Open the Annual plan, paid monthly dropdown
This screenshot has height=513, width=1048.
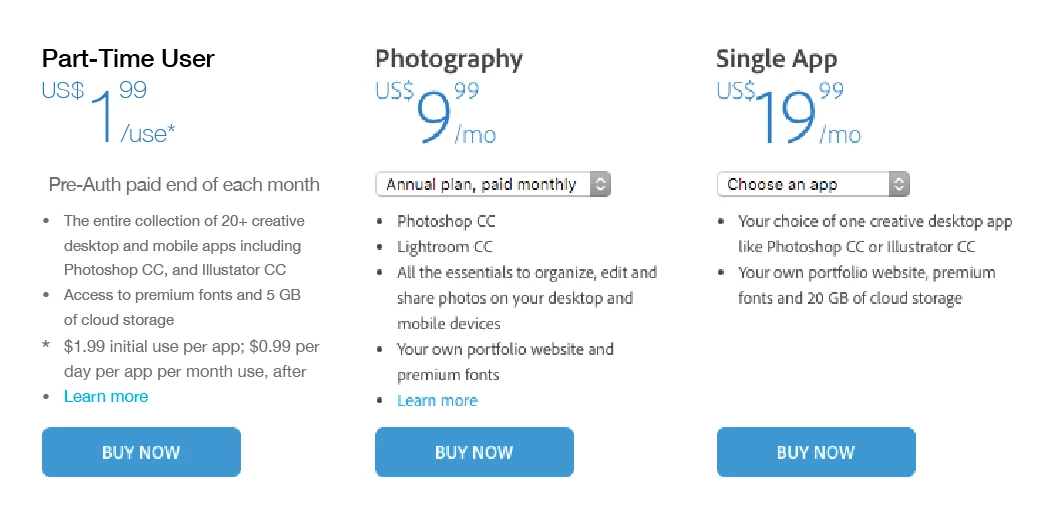493,184
